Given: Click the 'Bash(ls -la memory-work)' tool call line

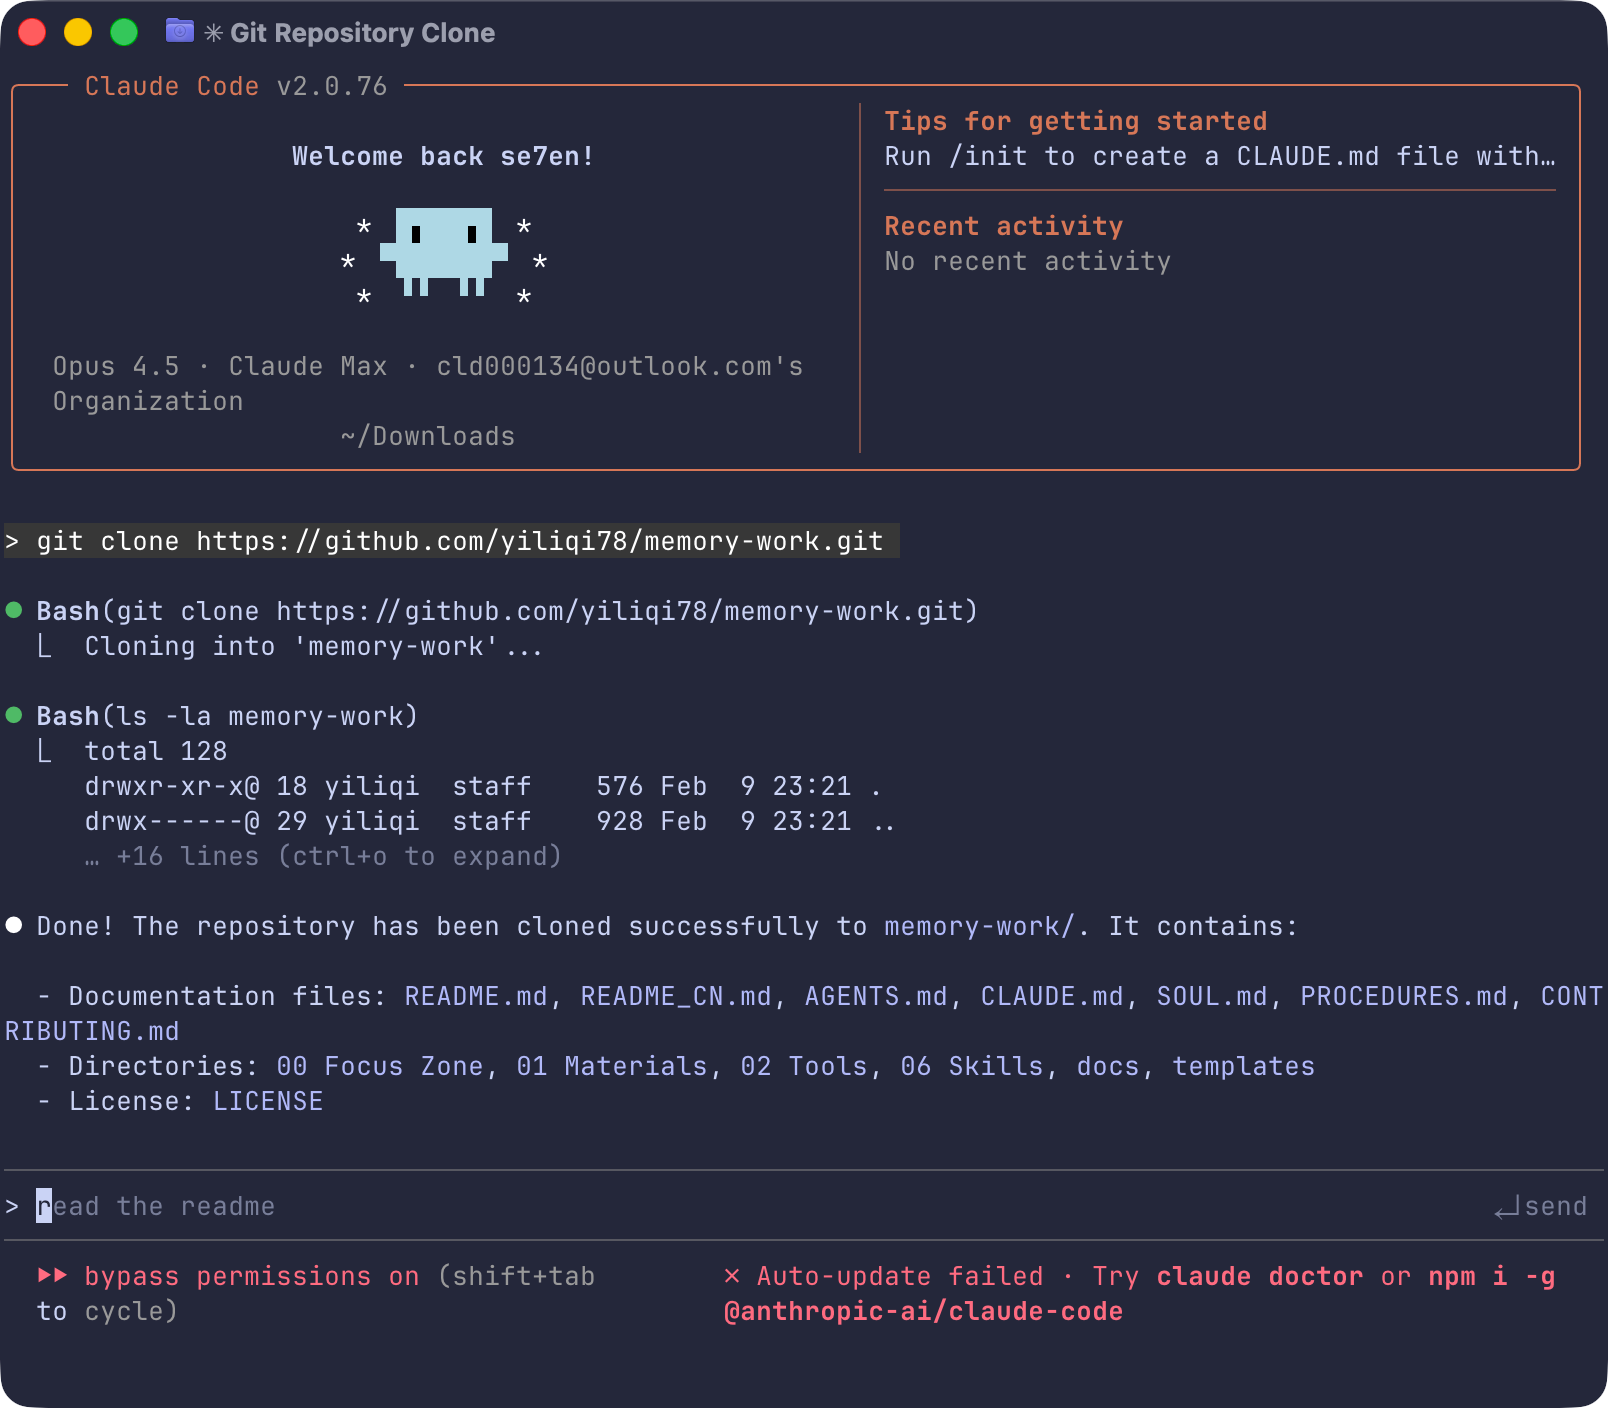Looking at the screenshot, I should click(228, 716).
